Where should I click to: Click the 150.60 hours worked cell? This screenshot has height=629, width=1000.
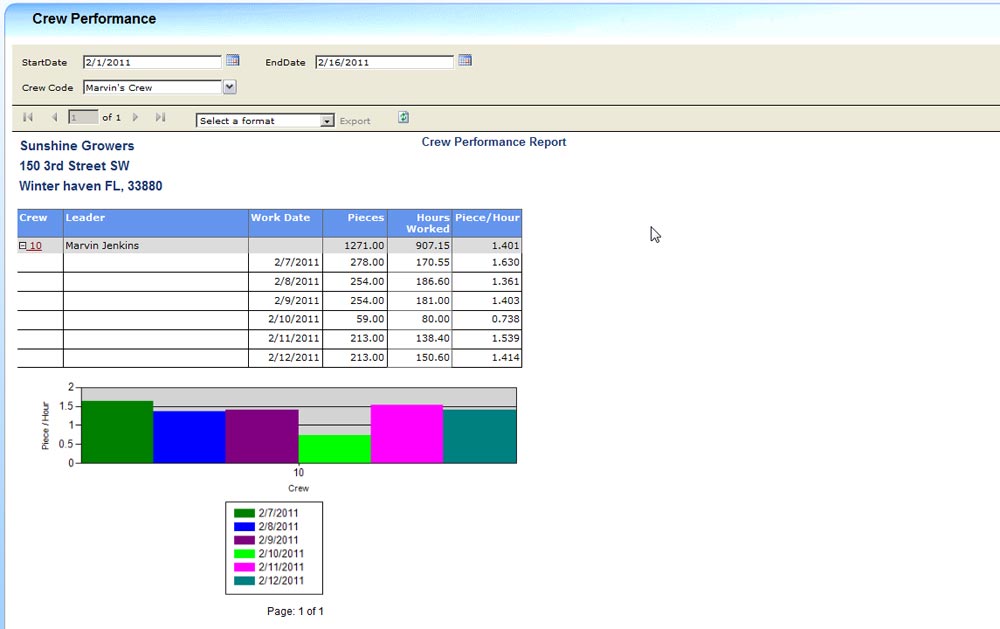point(420,357)
